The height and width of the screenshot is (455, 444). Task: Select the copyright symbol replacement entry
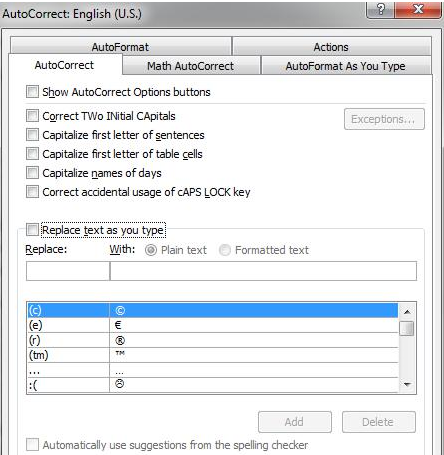213,310
